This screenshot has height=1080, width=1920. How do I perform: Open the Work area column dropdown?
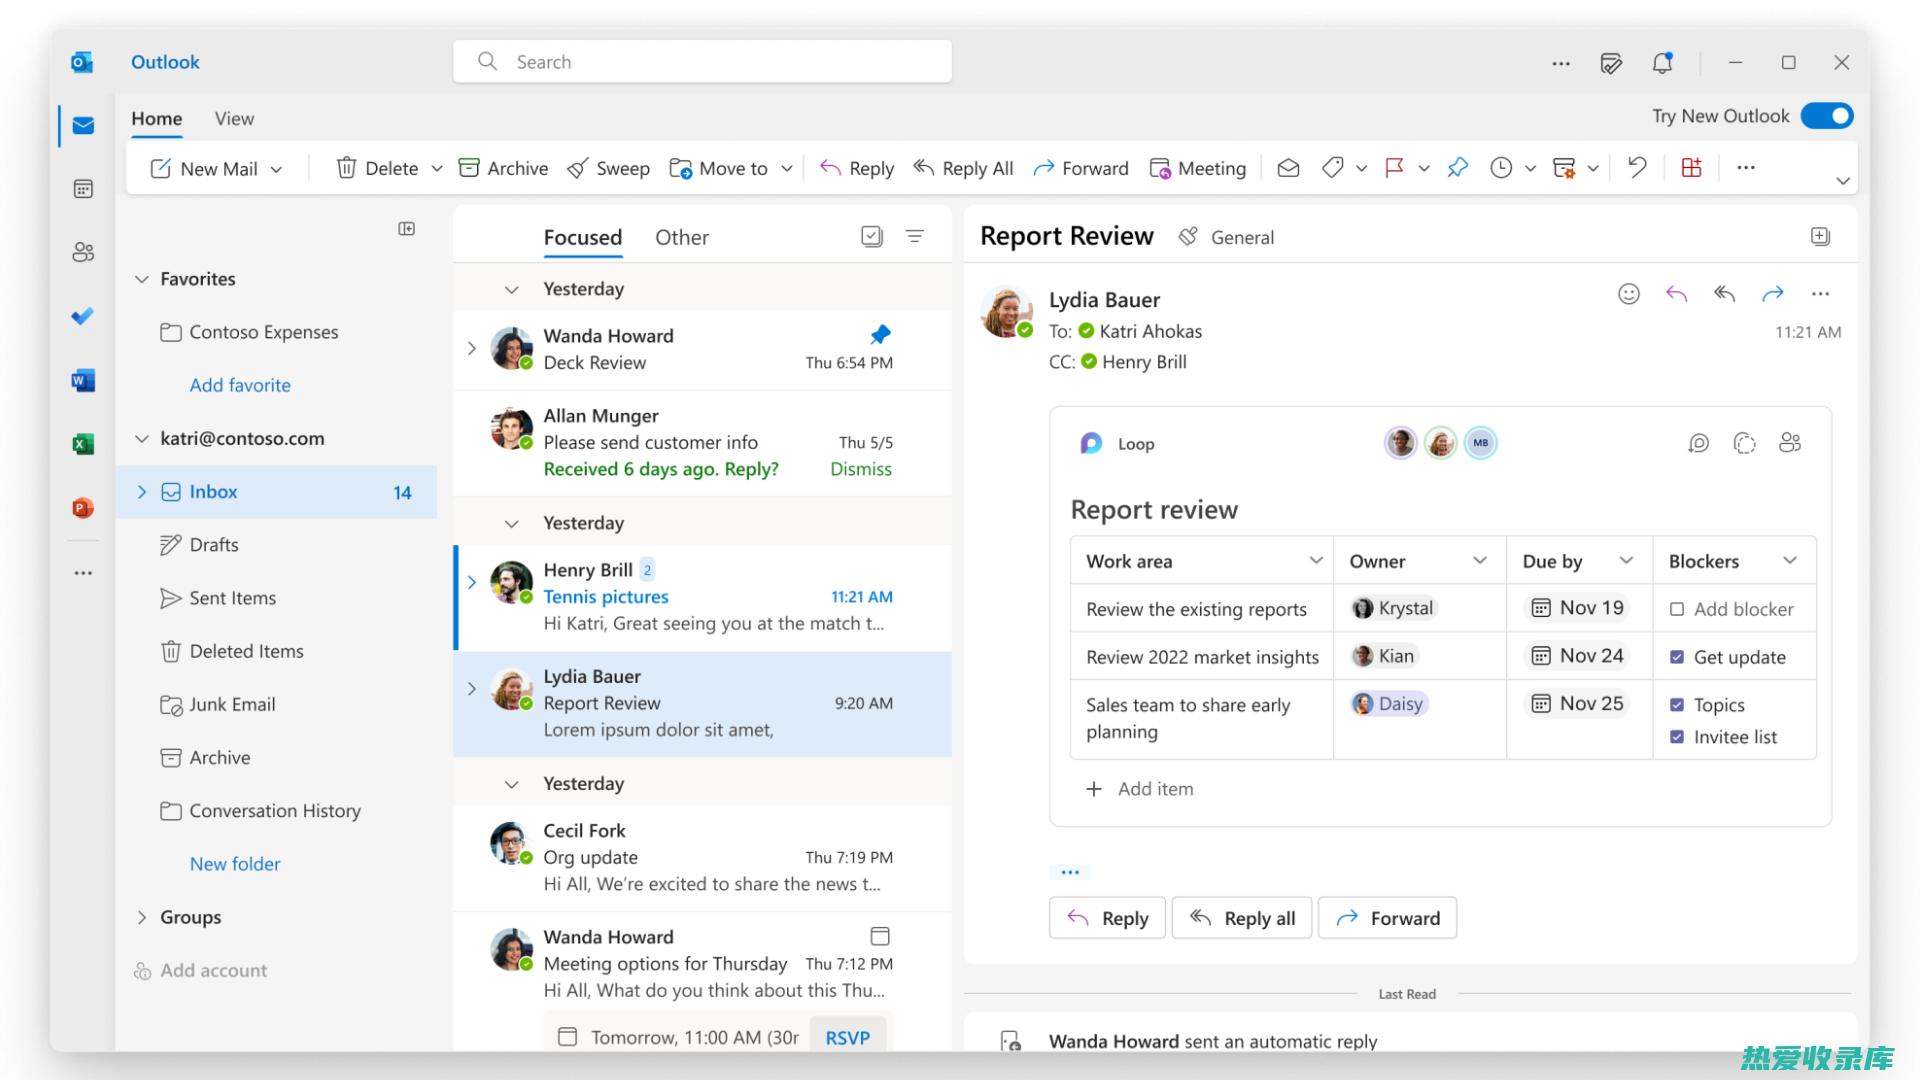(x=1316, y=561)
